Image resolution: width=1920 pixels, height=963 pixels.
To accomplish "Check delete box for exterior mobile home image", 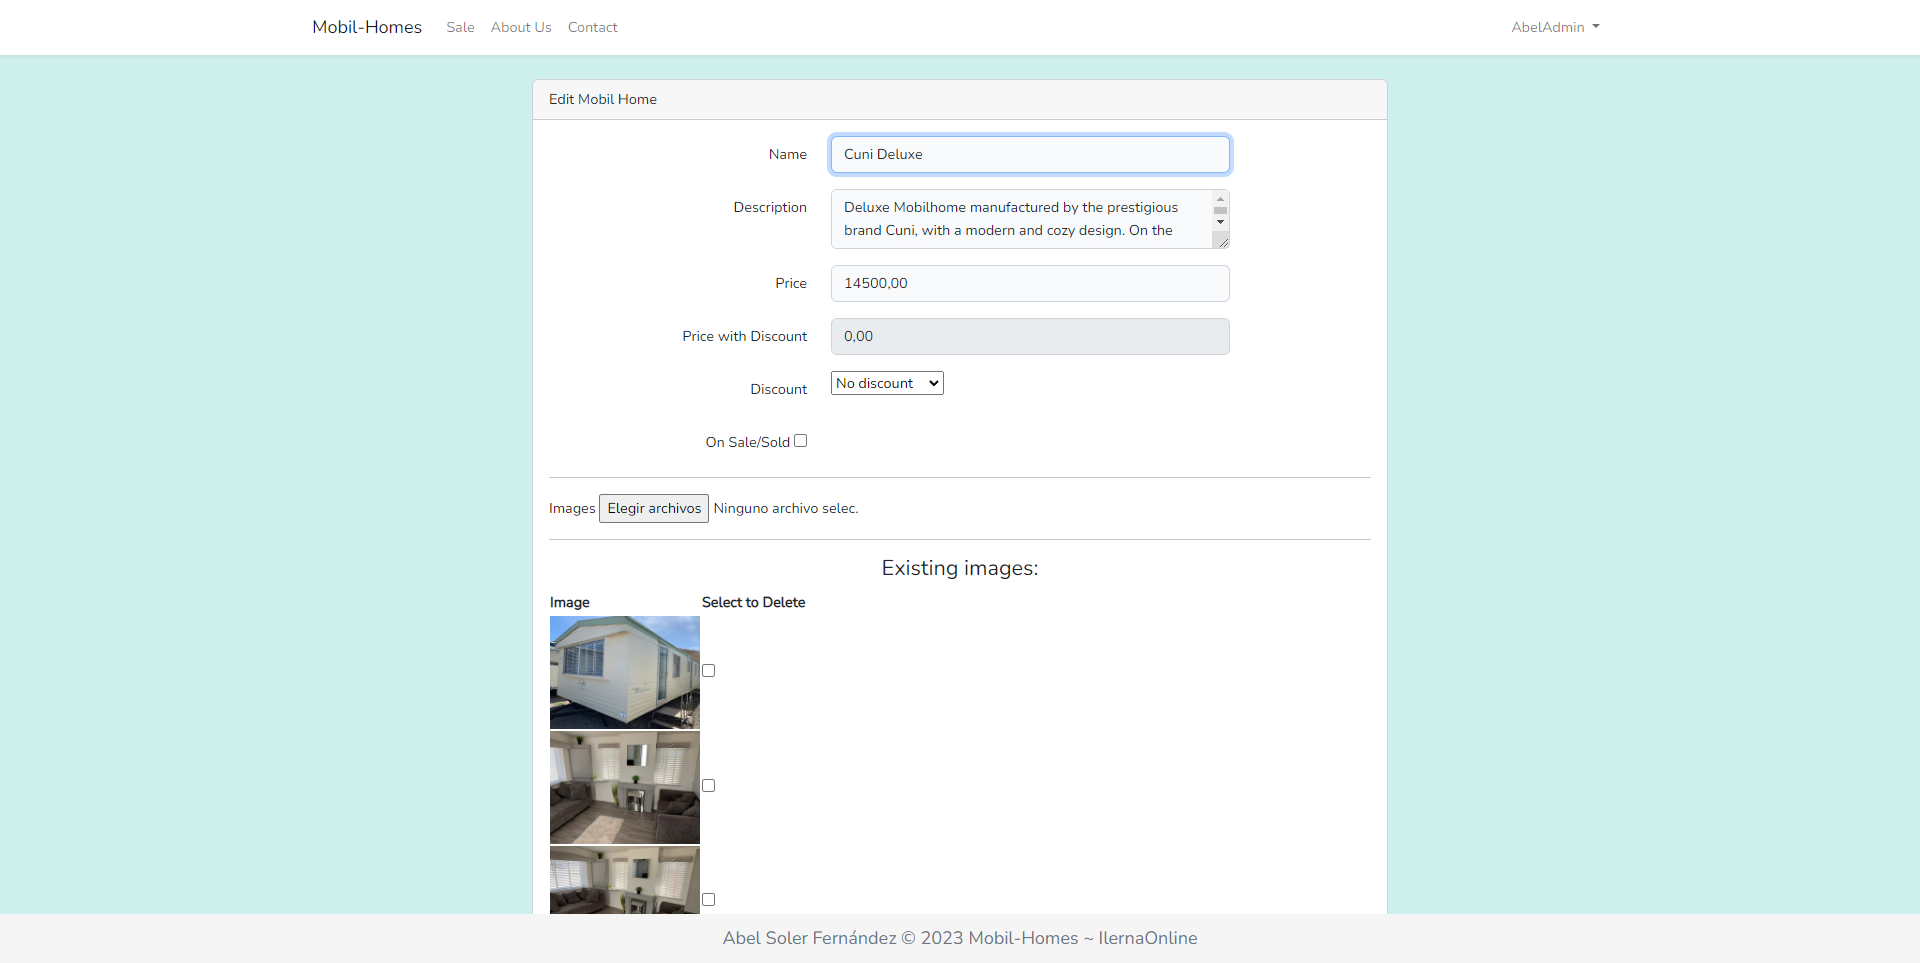I will [709, 671].
